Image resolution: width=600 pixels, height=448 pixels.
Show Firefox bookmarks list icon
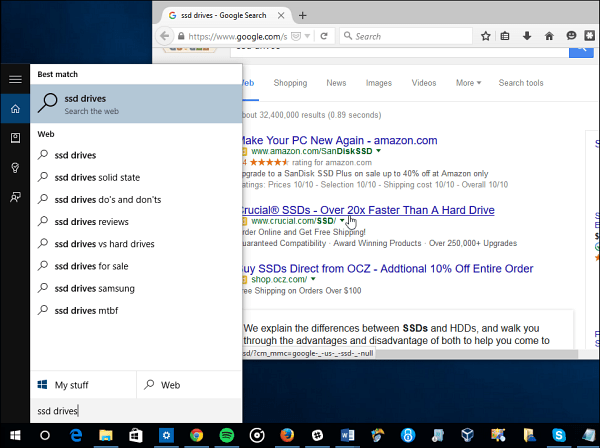505,36
